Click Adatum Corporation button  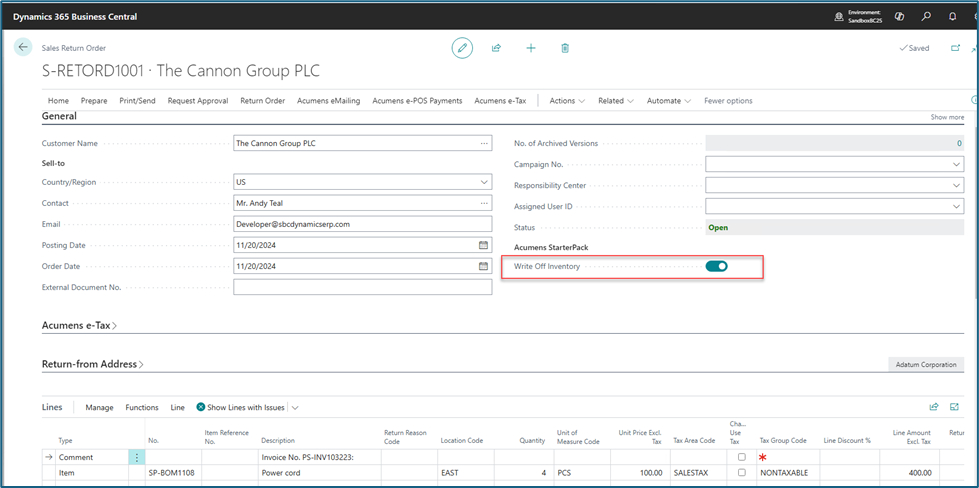pyautogui.click(x=926, y=364)
